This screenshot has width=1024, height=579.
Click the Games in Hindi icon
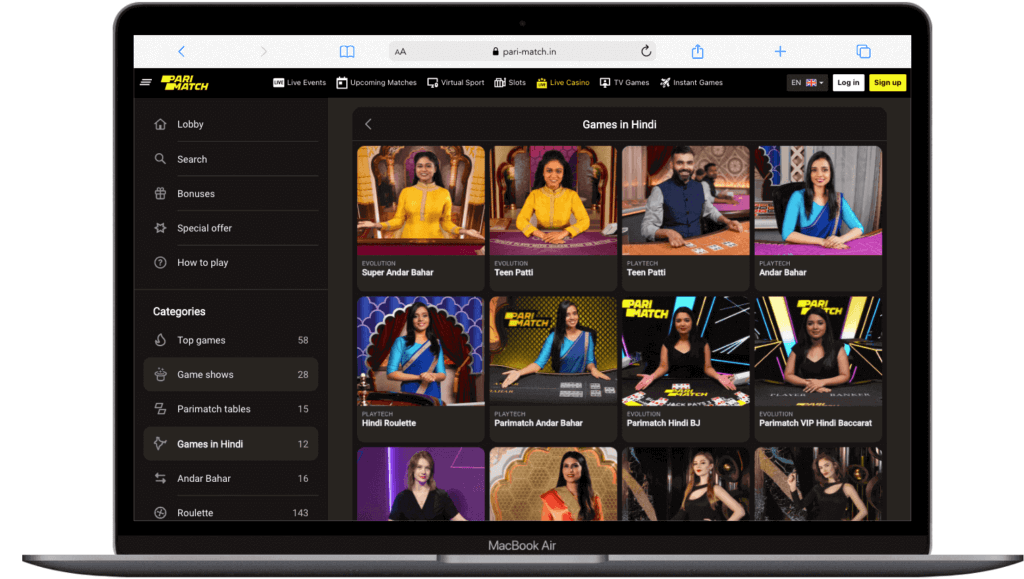click(160, 443)
